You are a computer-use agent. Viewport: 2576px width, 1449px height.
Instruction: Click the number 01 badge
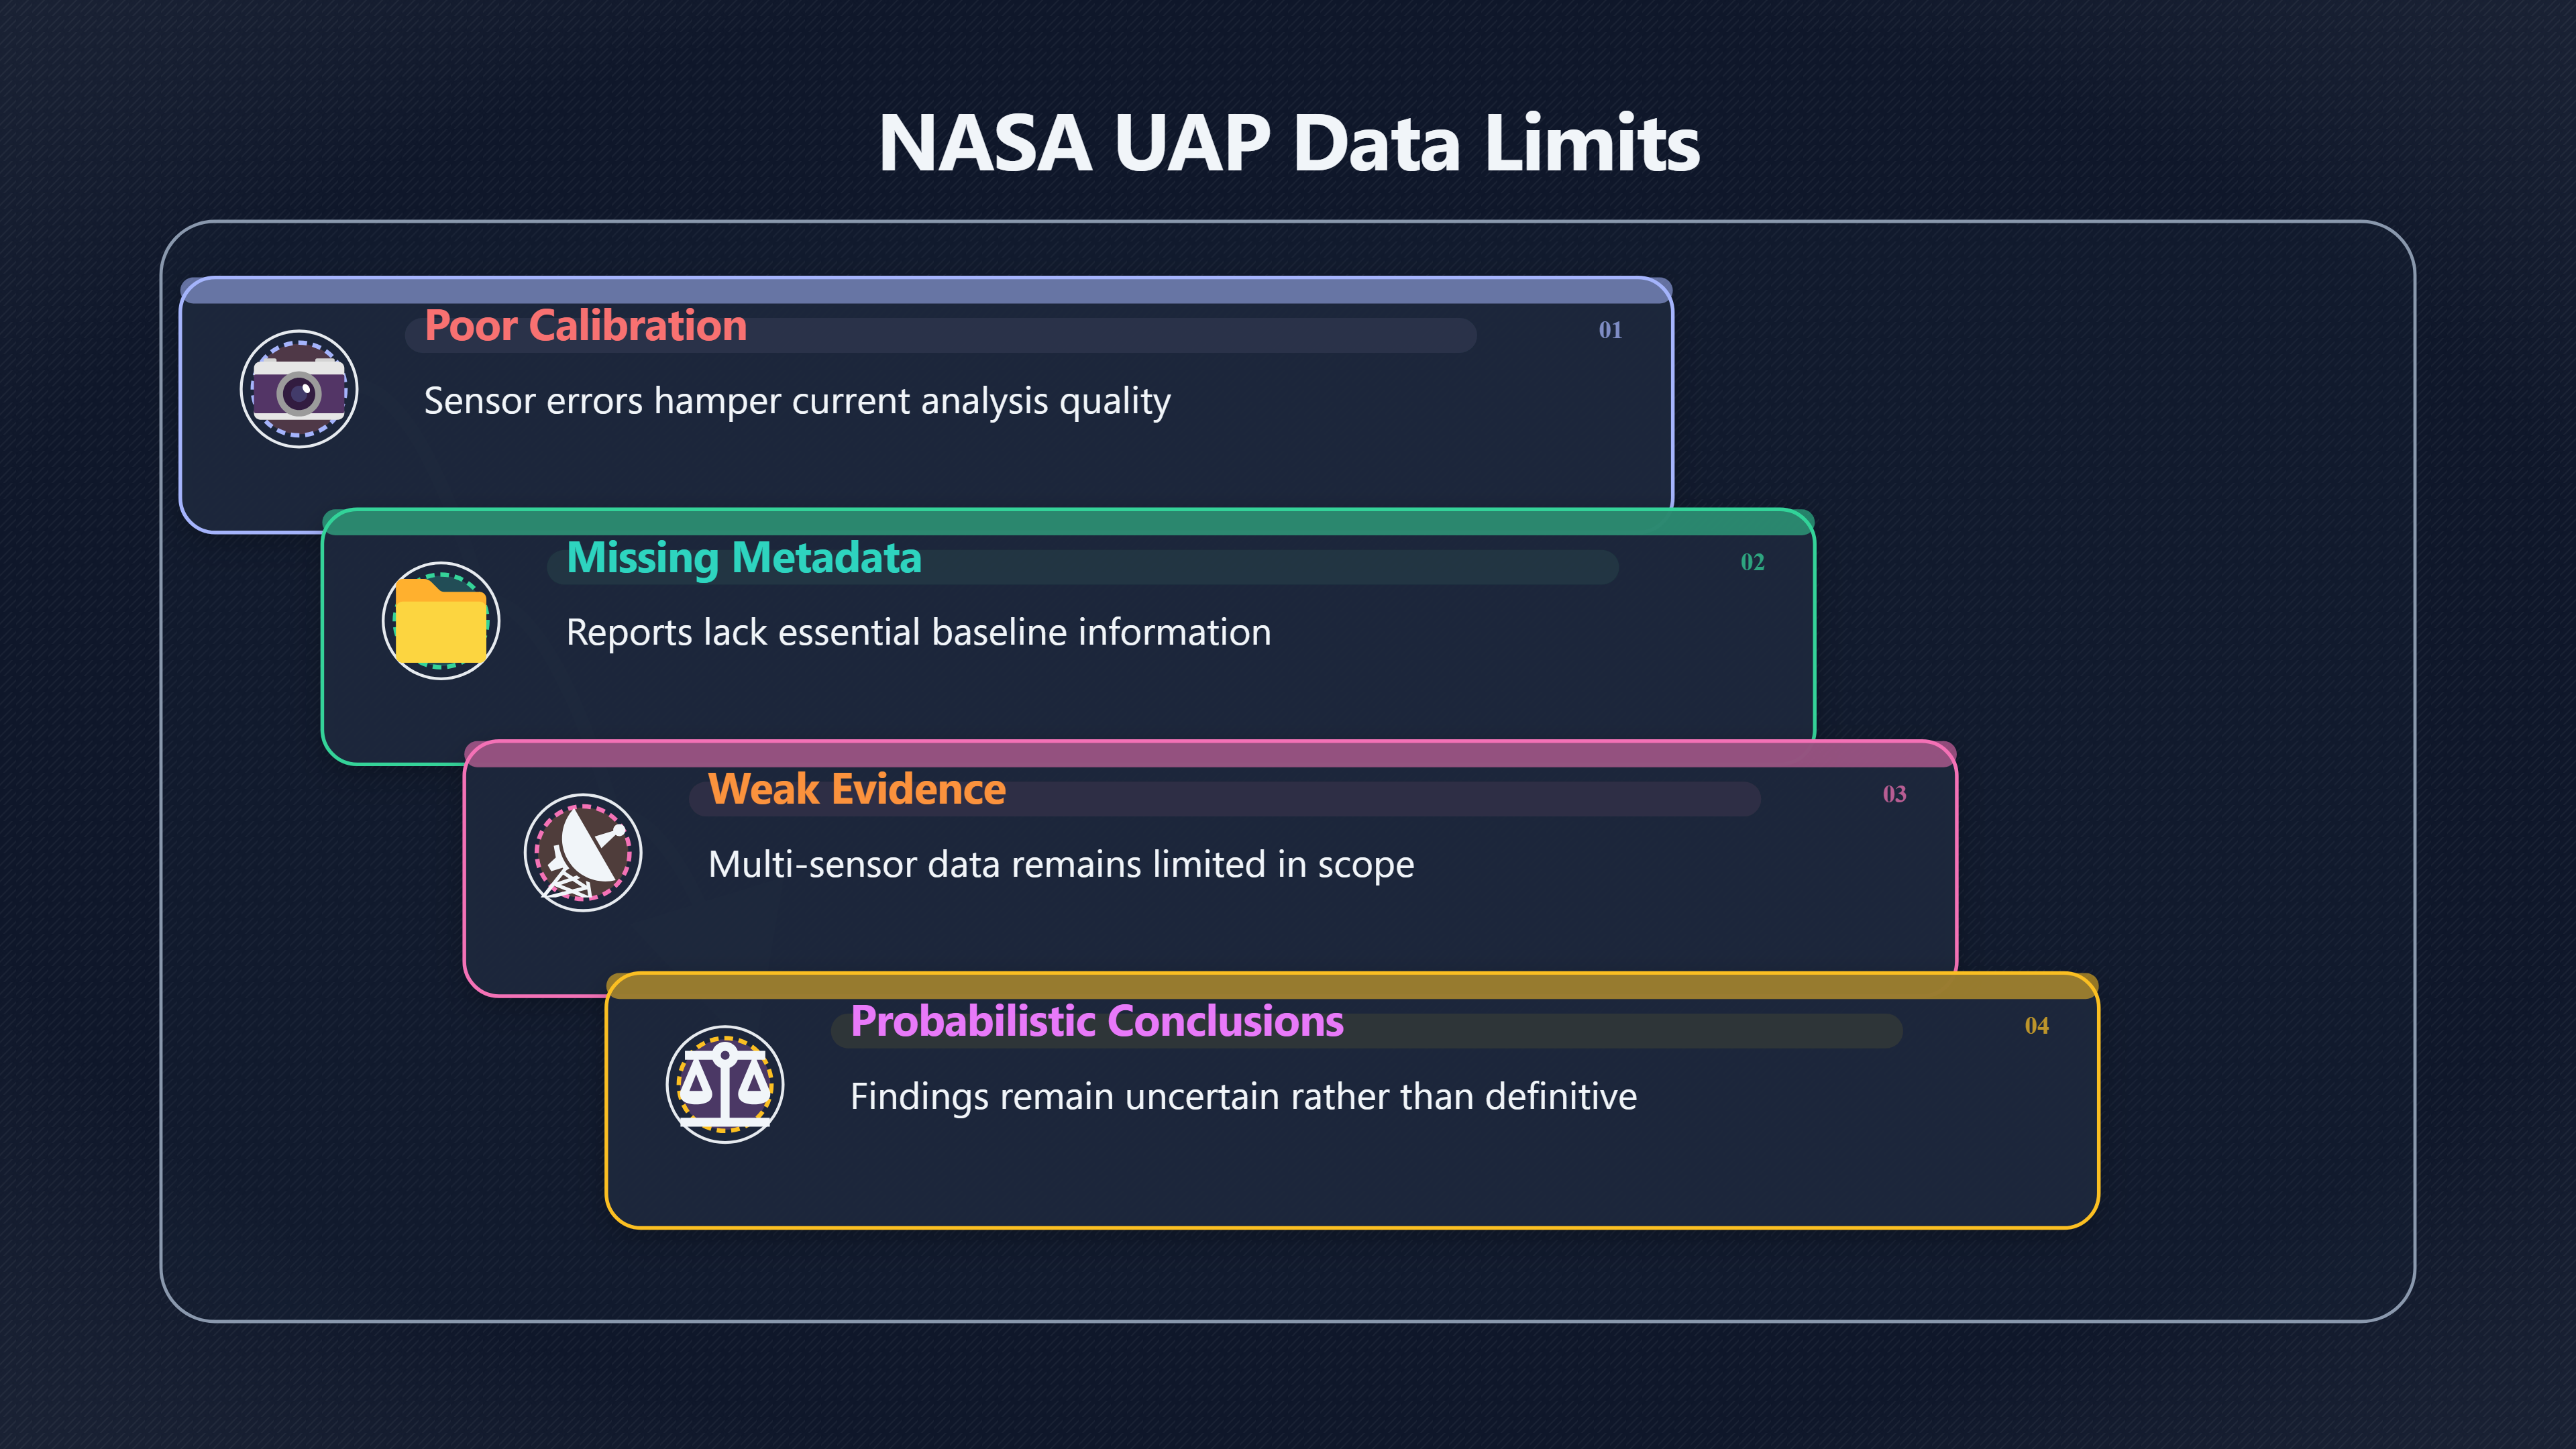1610,330
